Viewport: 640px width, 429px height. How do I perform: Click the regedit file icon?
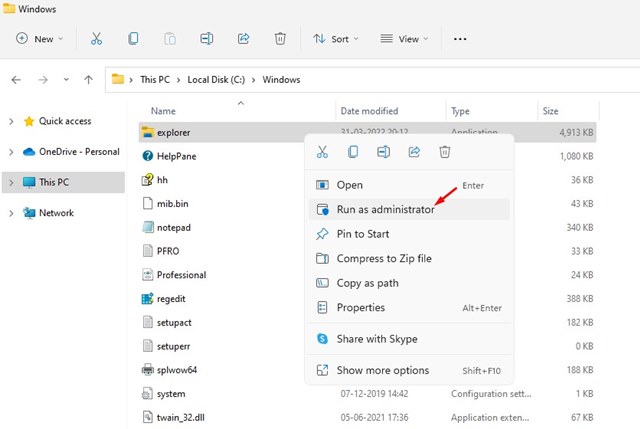tap(147, 299)
